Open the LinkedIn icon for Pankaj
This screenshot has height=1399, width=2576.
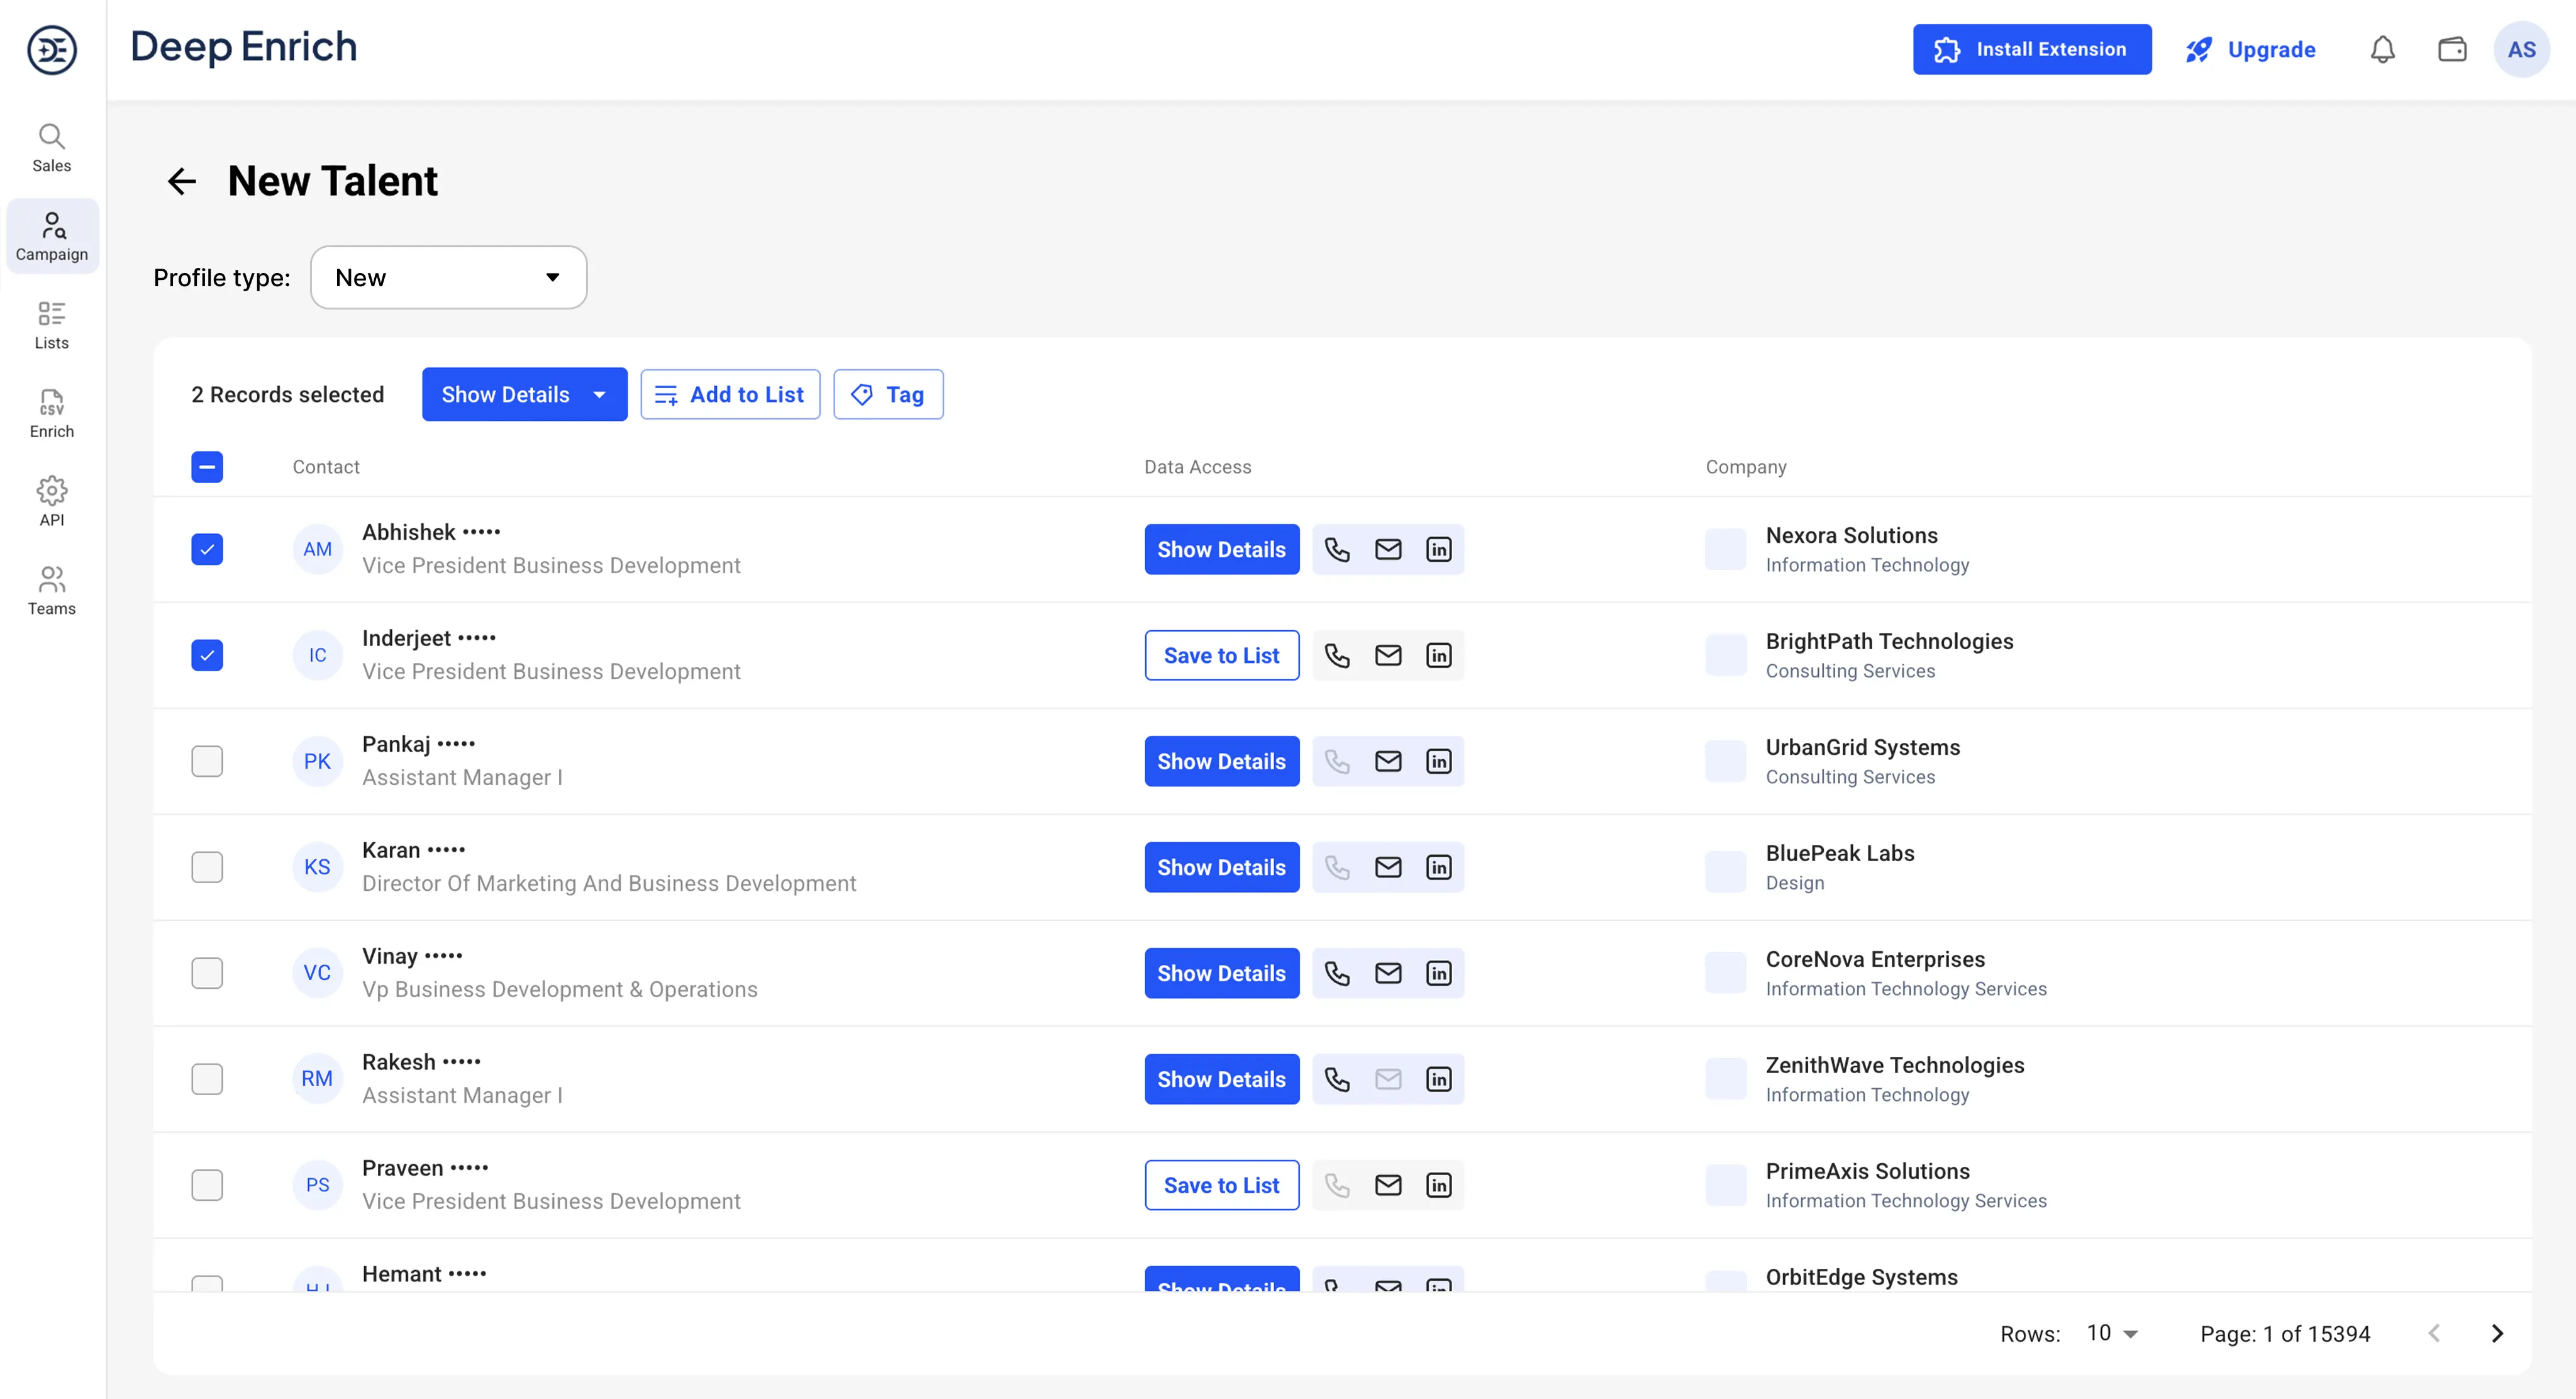(1439, 761)
